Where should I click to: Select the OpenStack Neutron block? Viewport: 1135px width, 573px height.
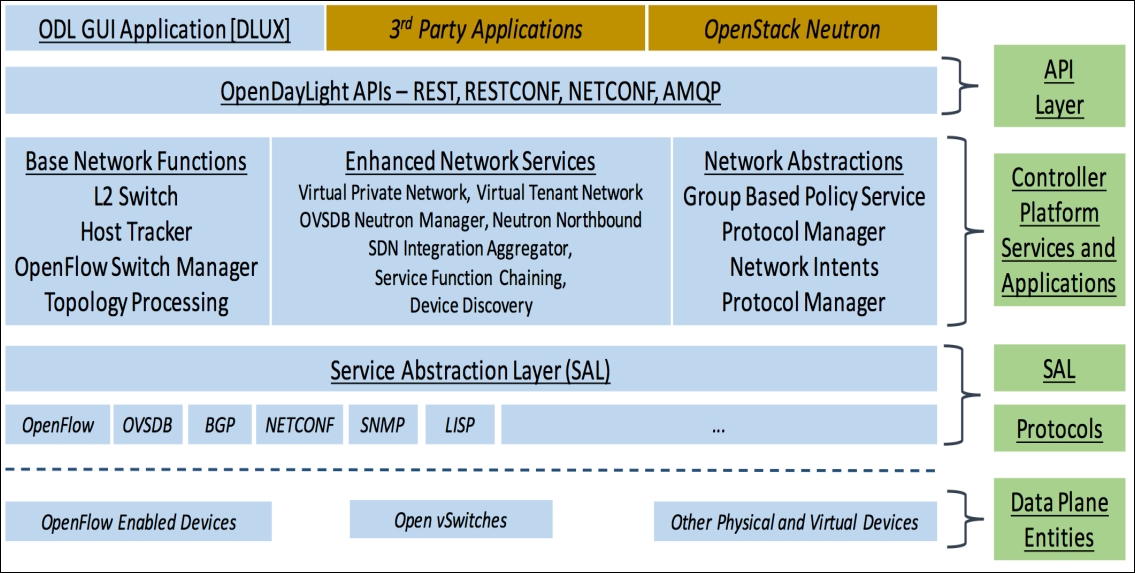coord(792,28)
